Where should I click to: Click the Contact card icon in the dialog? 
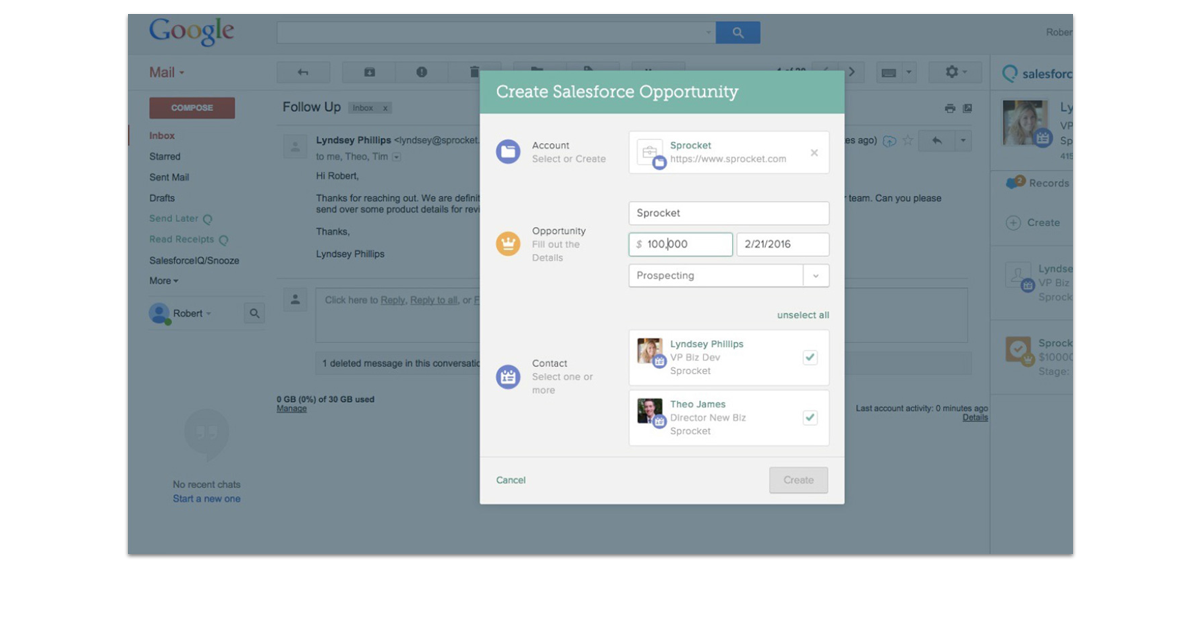508,377
